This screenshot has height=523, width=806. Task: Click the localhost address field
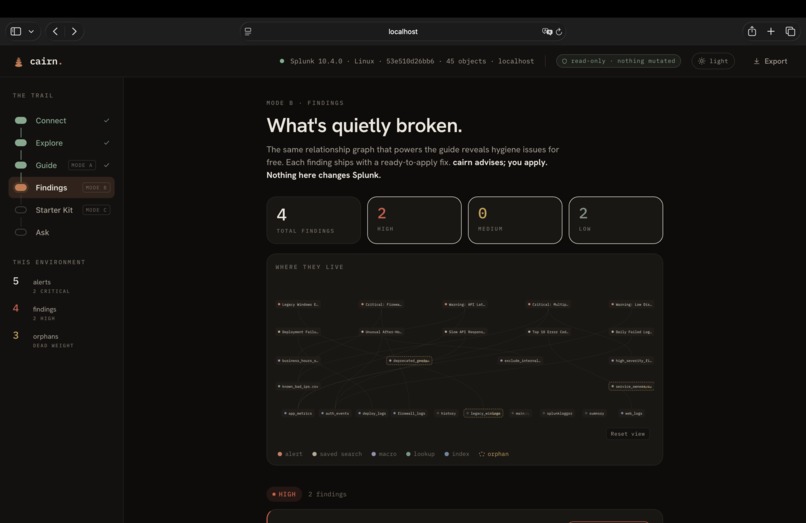coord(403,31)
